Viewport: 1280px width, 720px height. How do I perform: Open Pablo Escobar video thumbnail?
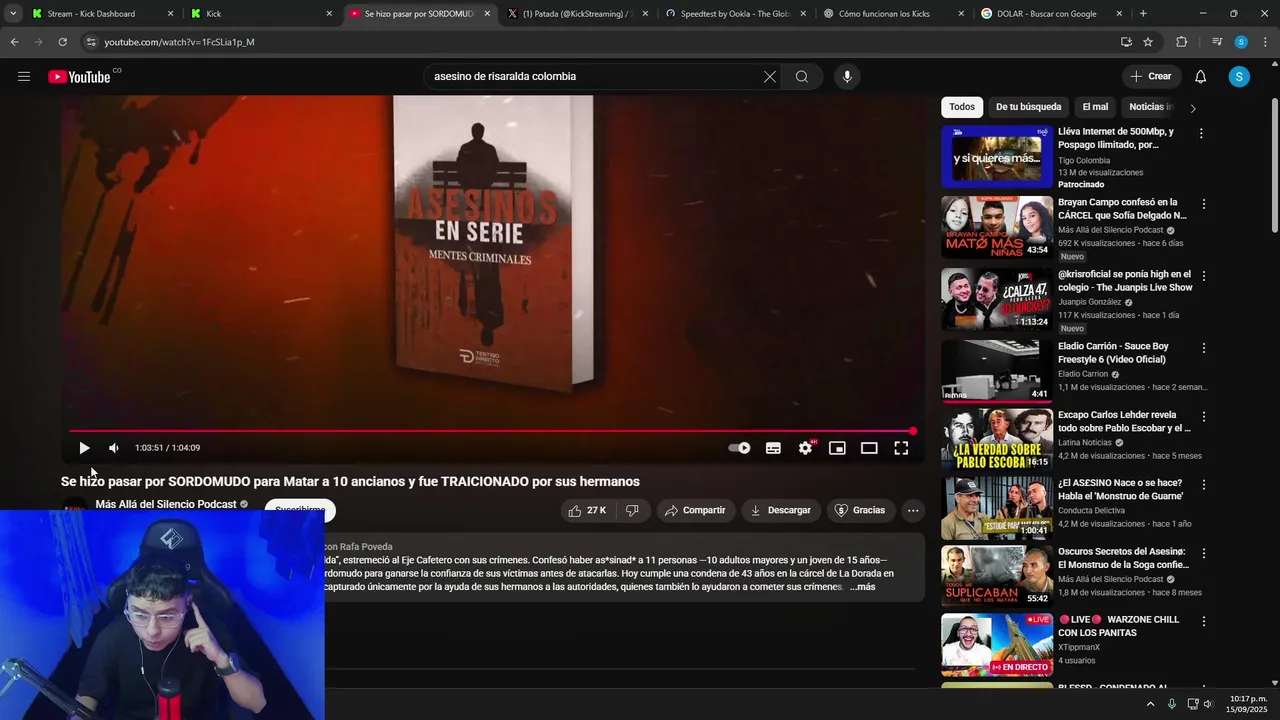(x=997, y=439)
